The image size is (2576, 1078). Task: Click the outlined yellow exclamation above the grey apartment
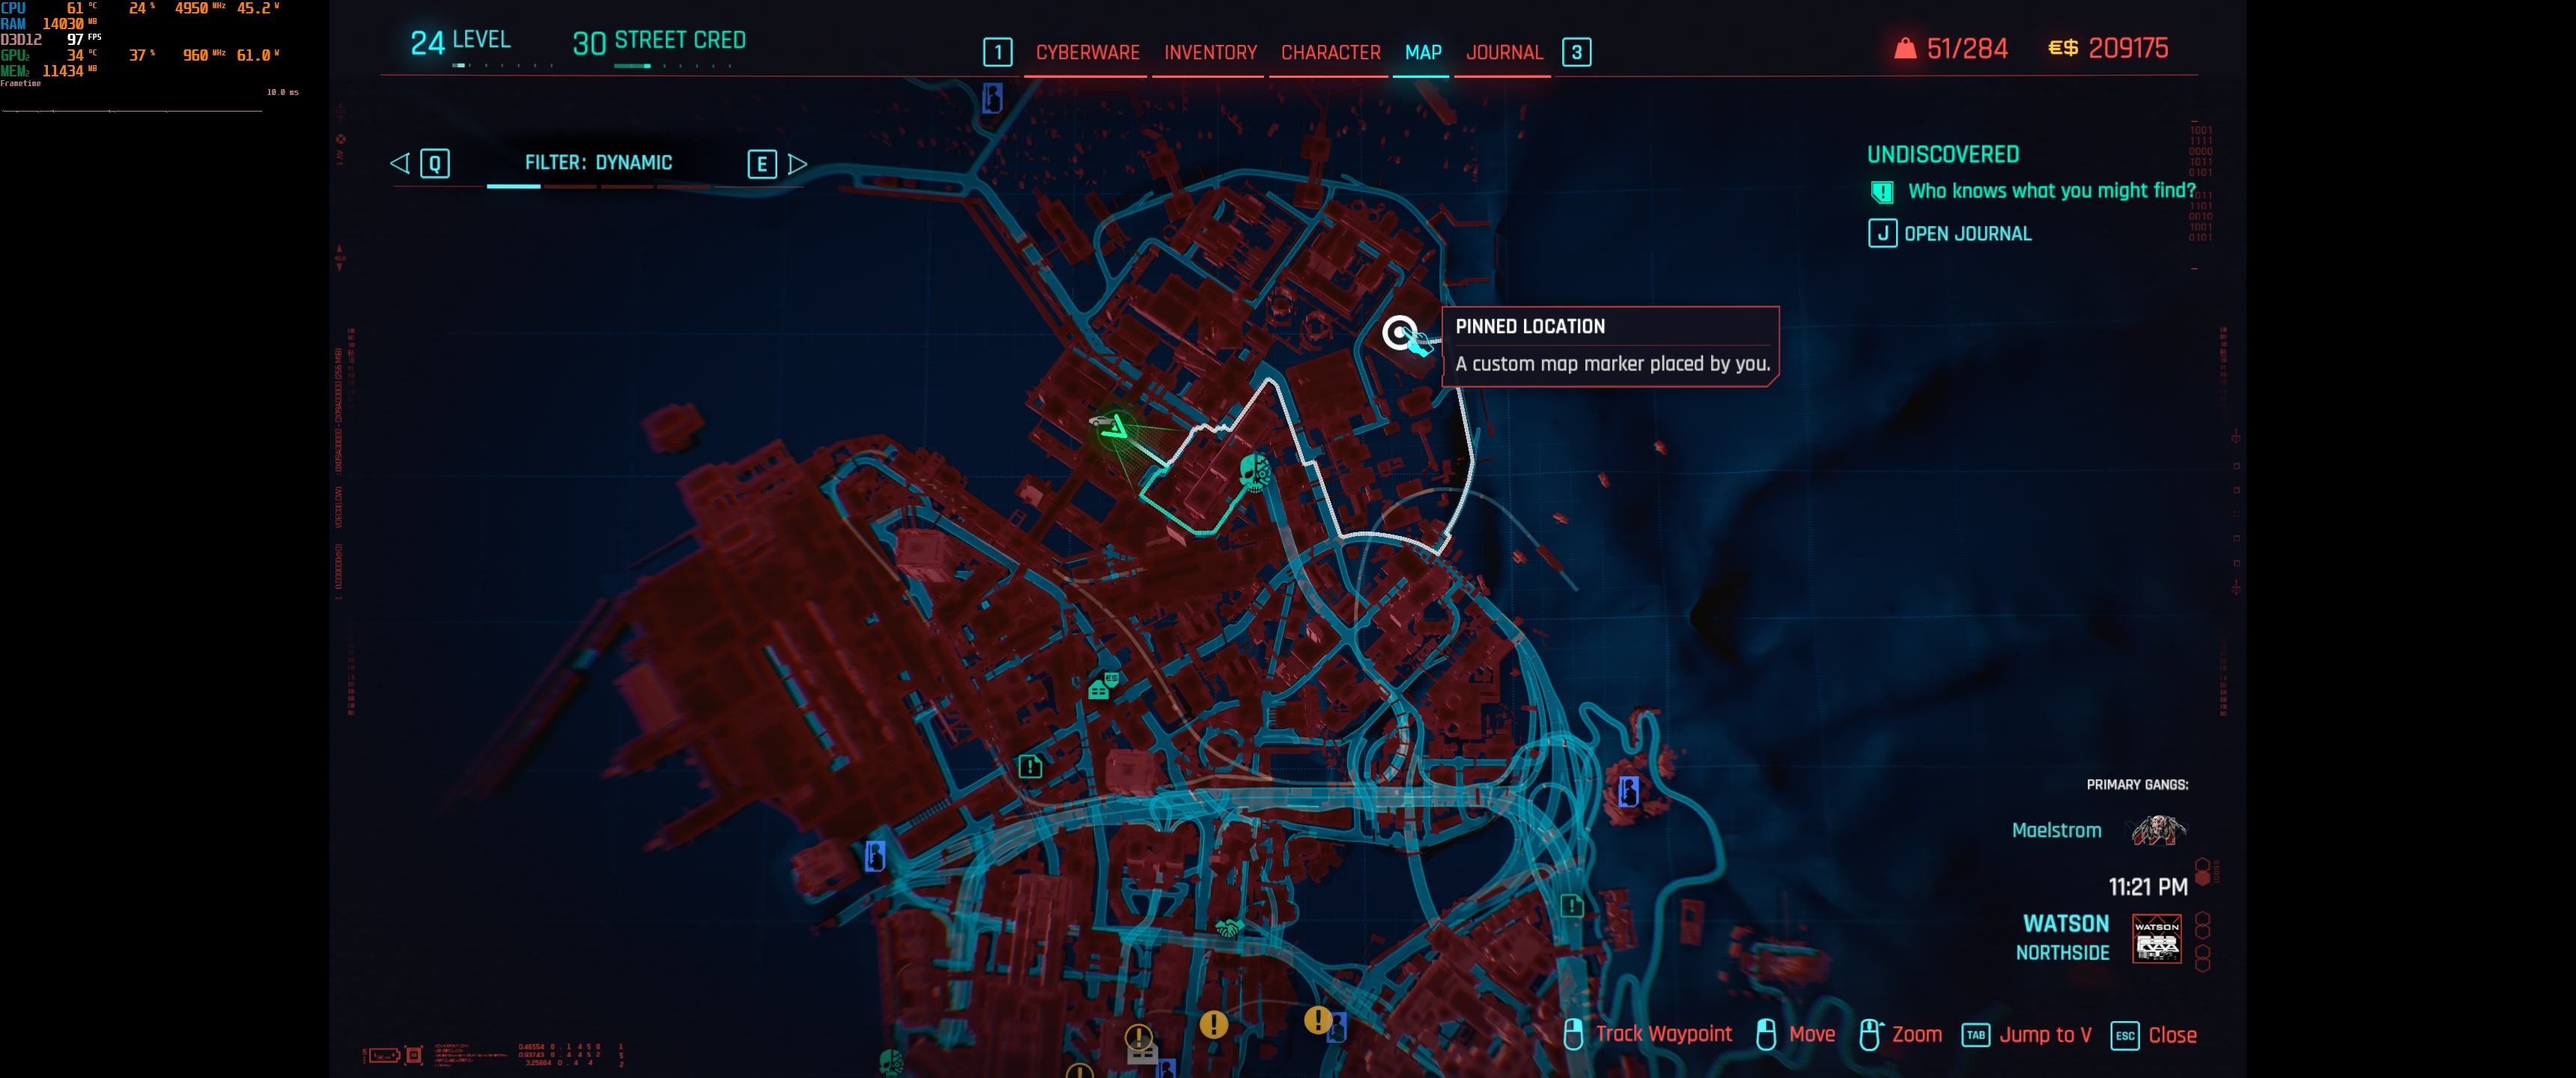pos(1138,1036)
